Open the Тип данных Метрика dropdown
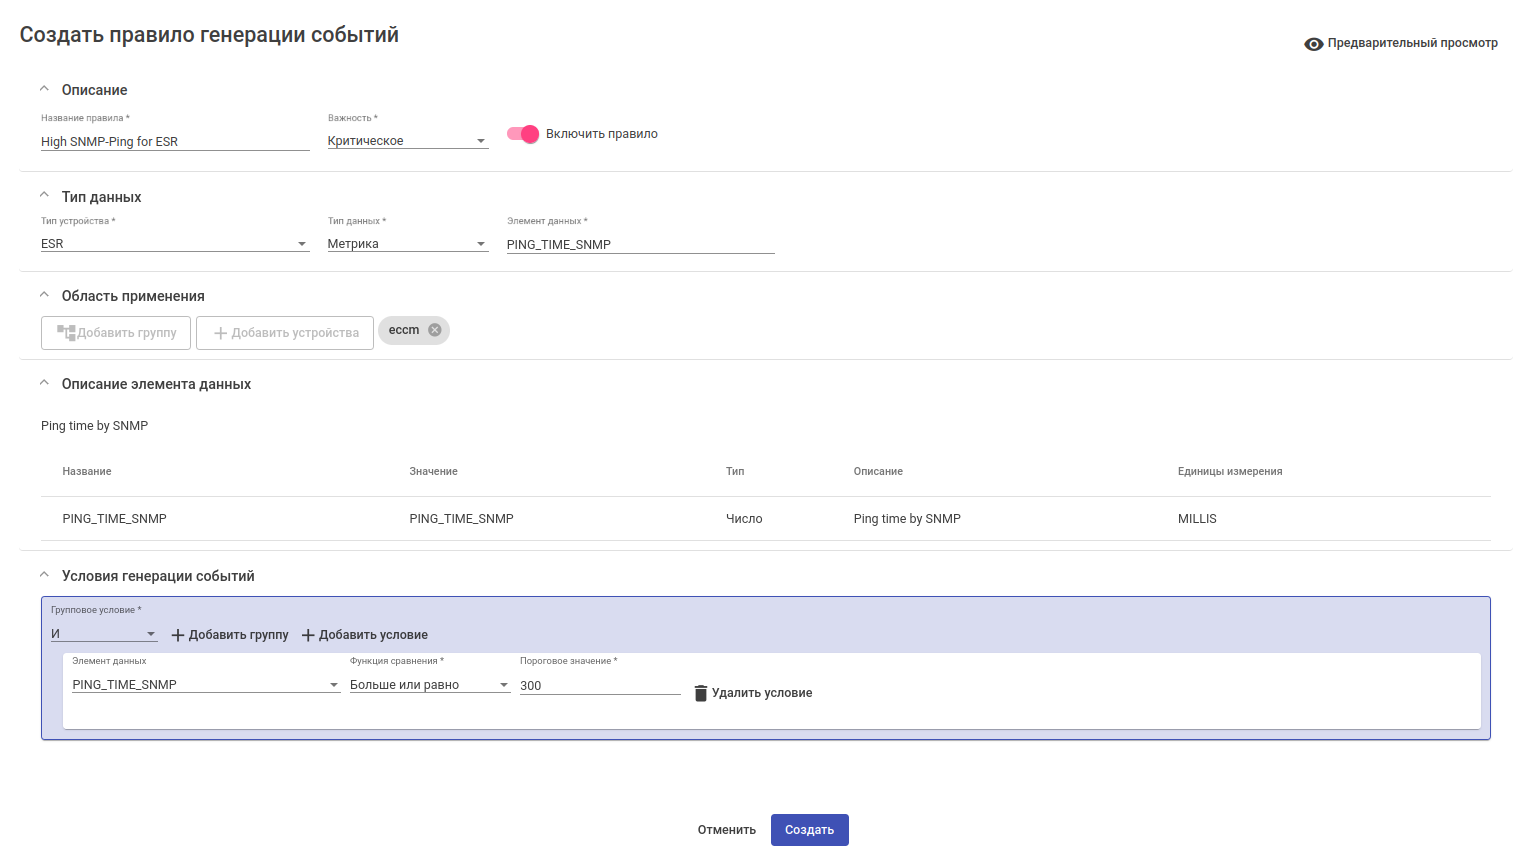 (407, 244)
